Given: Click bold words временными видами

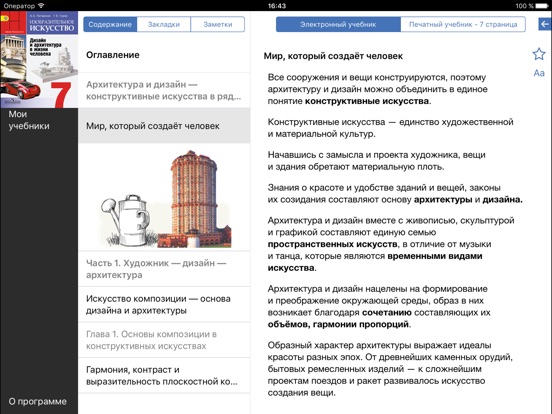Looking at the screenshot, I should pos(435,256).
